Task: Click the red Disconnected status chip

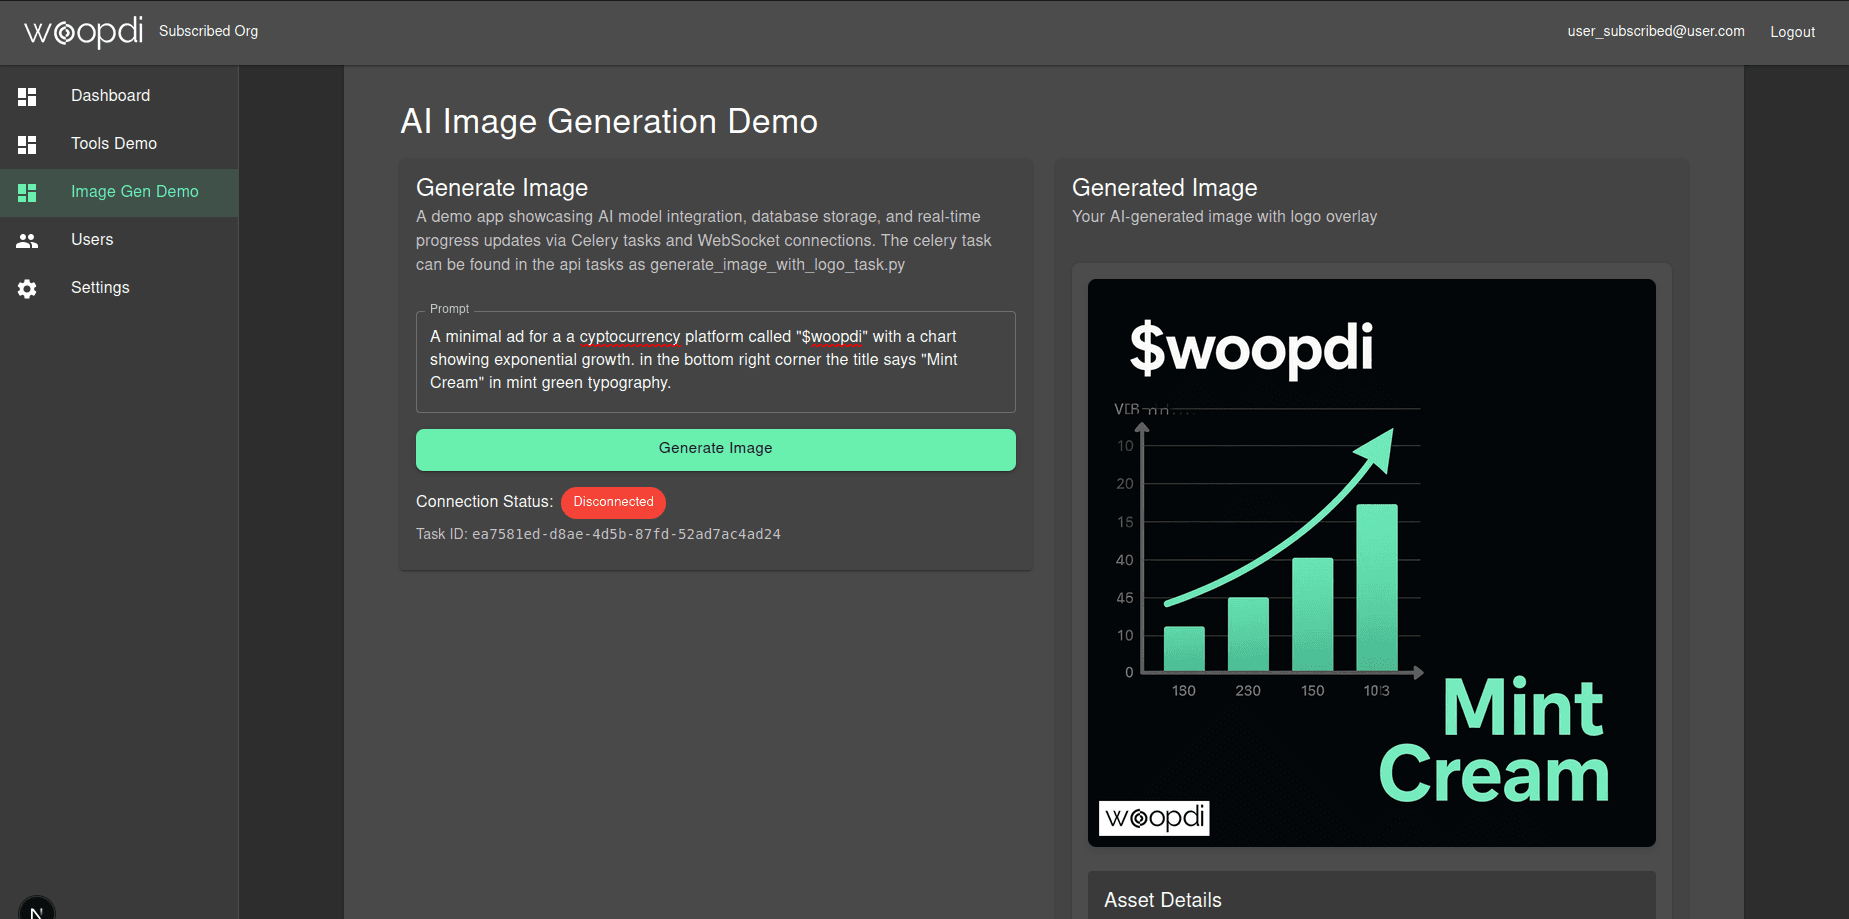Action: tap(613, 502)
